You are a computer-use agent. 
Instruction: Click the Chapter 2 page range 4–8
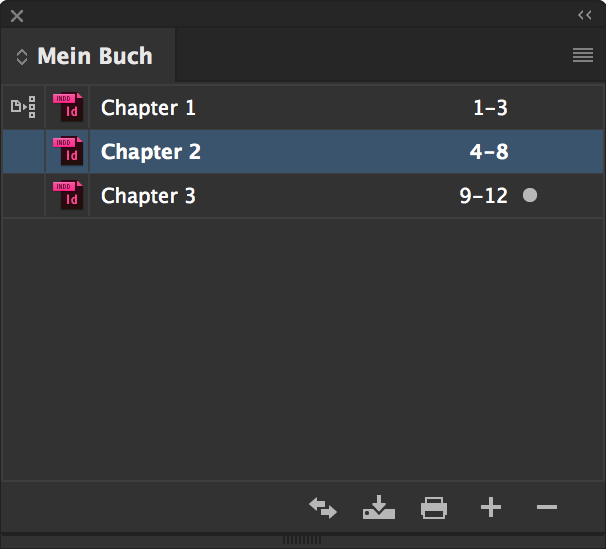489,151
